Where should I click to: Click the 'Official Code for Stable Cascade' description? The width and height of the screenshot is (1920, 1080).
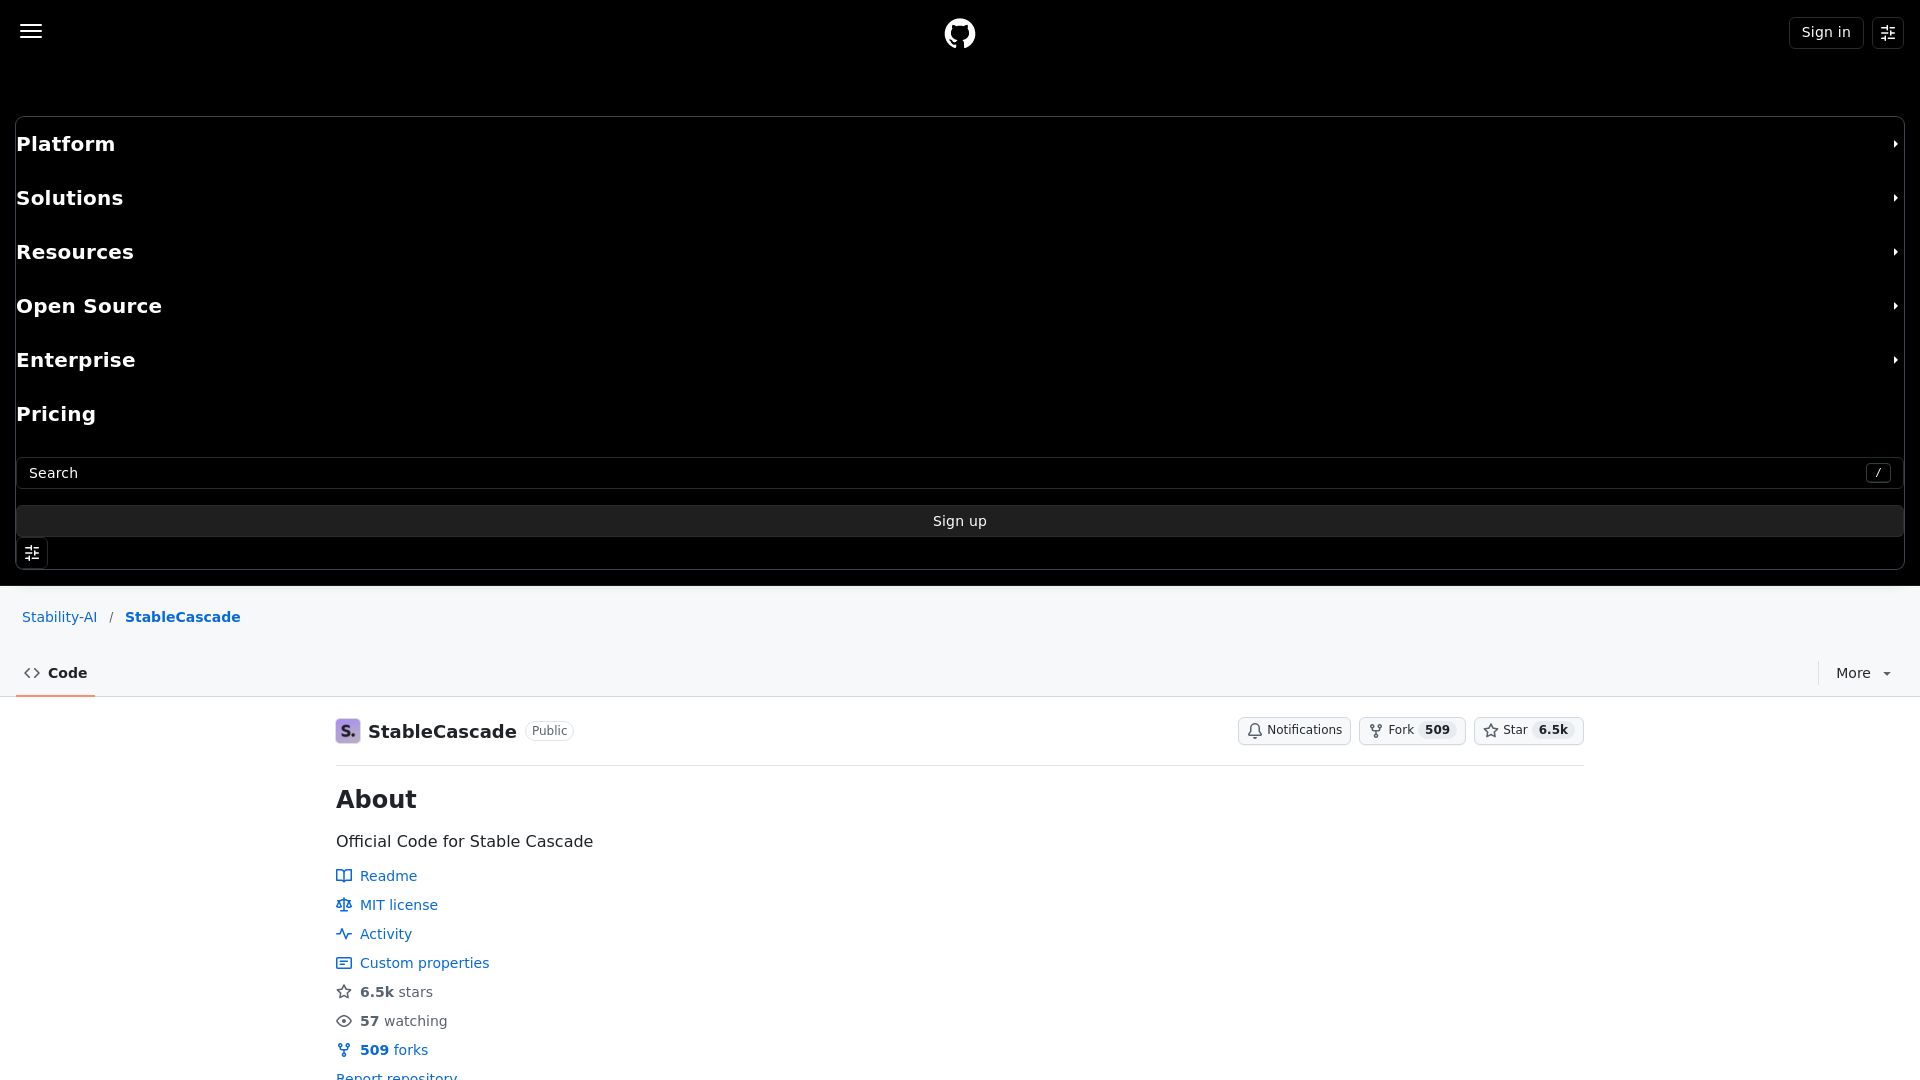pos(464,842)
